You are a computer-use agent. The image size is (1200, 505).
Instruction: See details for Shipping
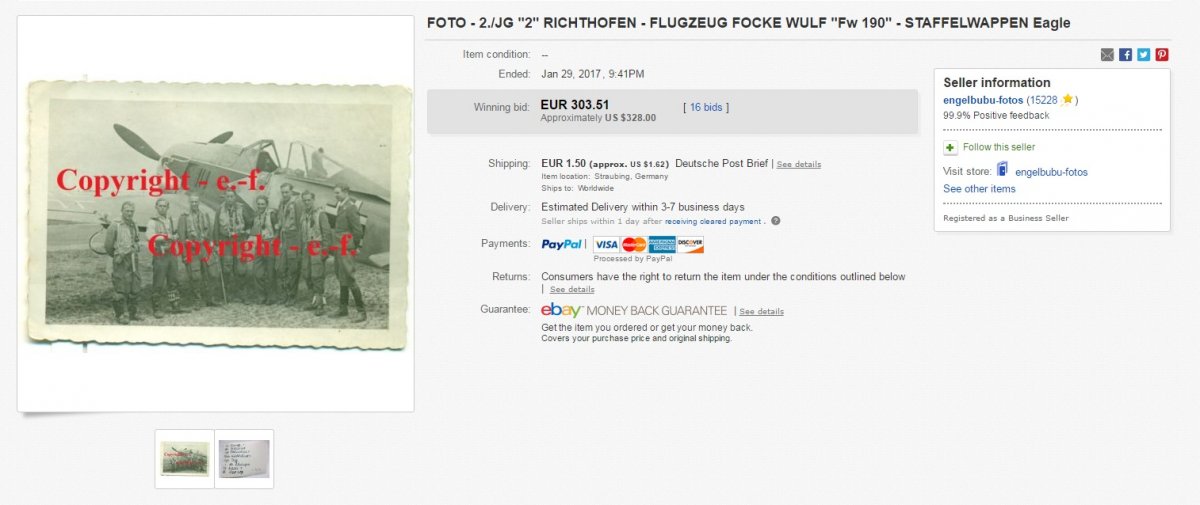[x=799, y=164]
